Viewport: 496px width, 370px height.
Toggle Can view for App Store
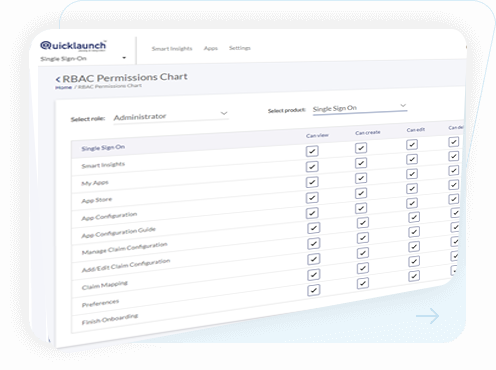(x=312, y=182)
